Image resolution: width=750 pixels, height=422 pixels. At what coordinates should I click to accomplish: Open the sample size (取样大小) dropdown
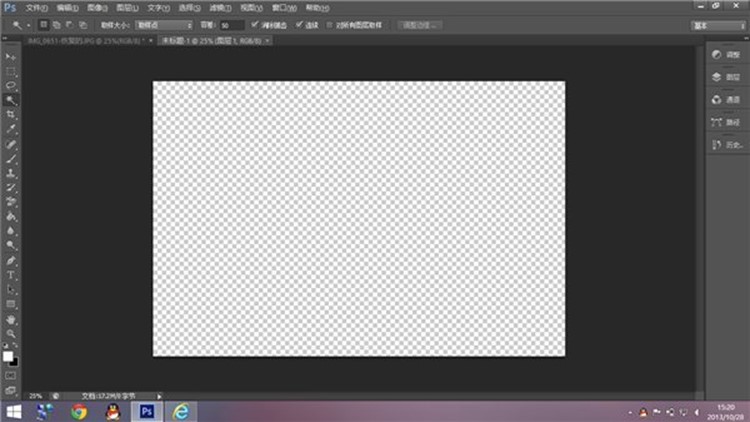click(165, 23)
